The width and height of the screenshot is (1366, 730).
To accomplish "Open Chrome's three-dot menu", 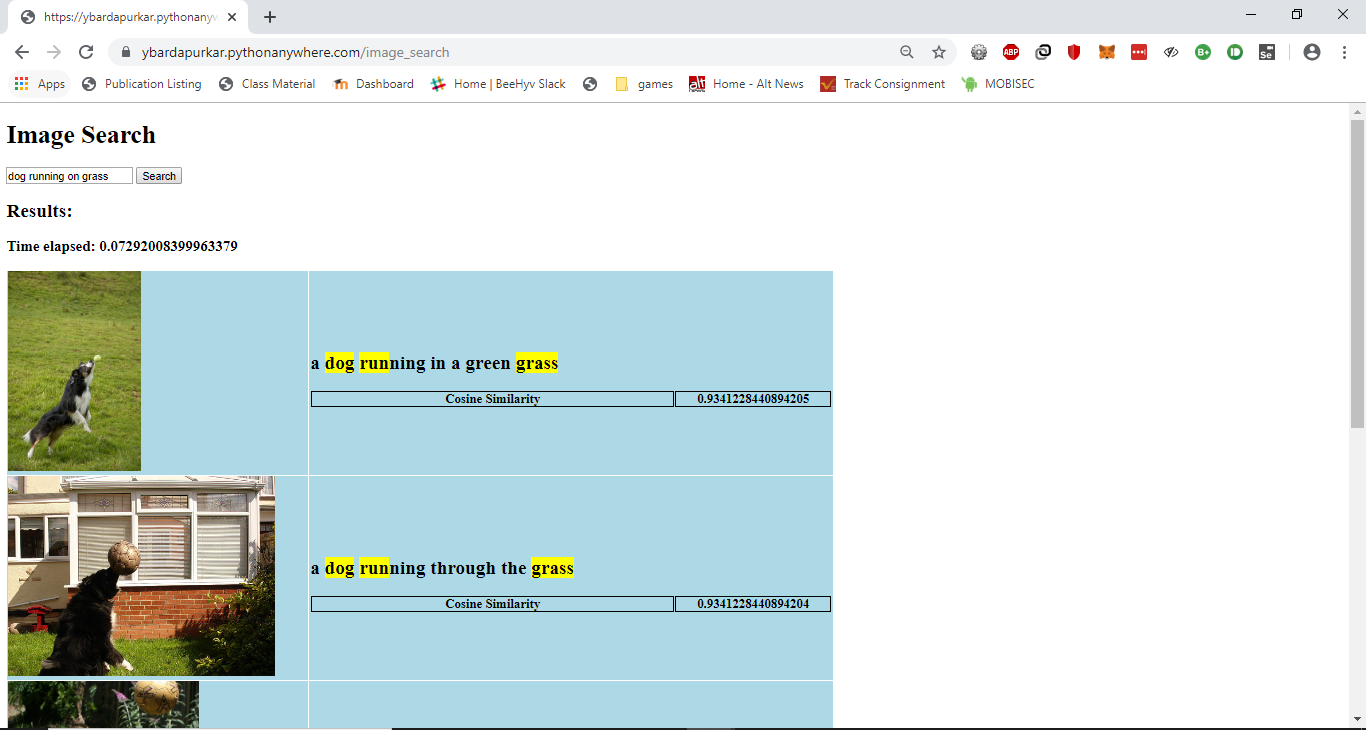I will [x=1344, y=53].
